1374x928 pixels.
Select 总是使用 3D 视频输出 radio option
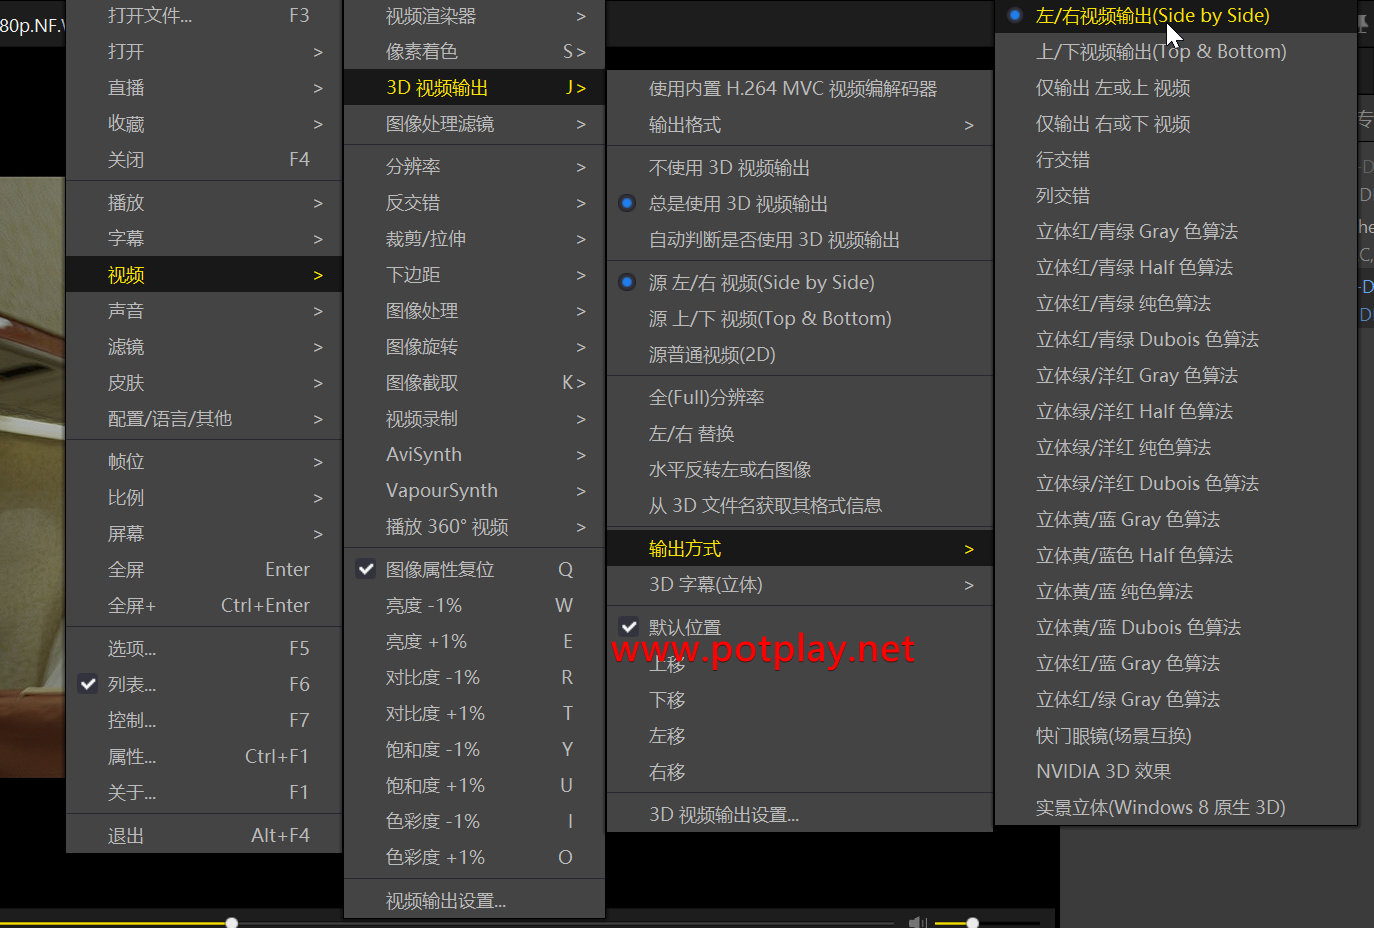(x=800, y=204)
